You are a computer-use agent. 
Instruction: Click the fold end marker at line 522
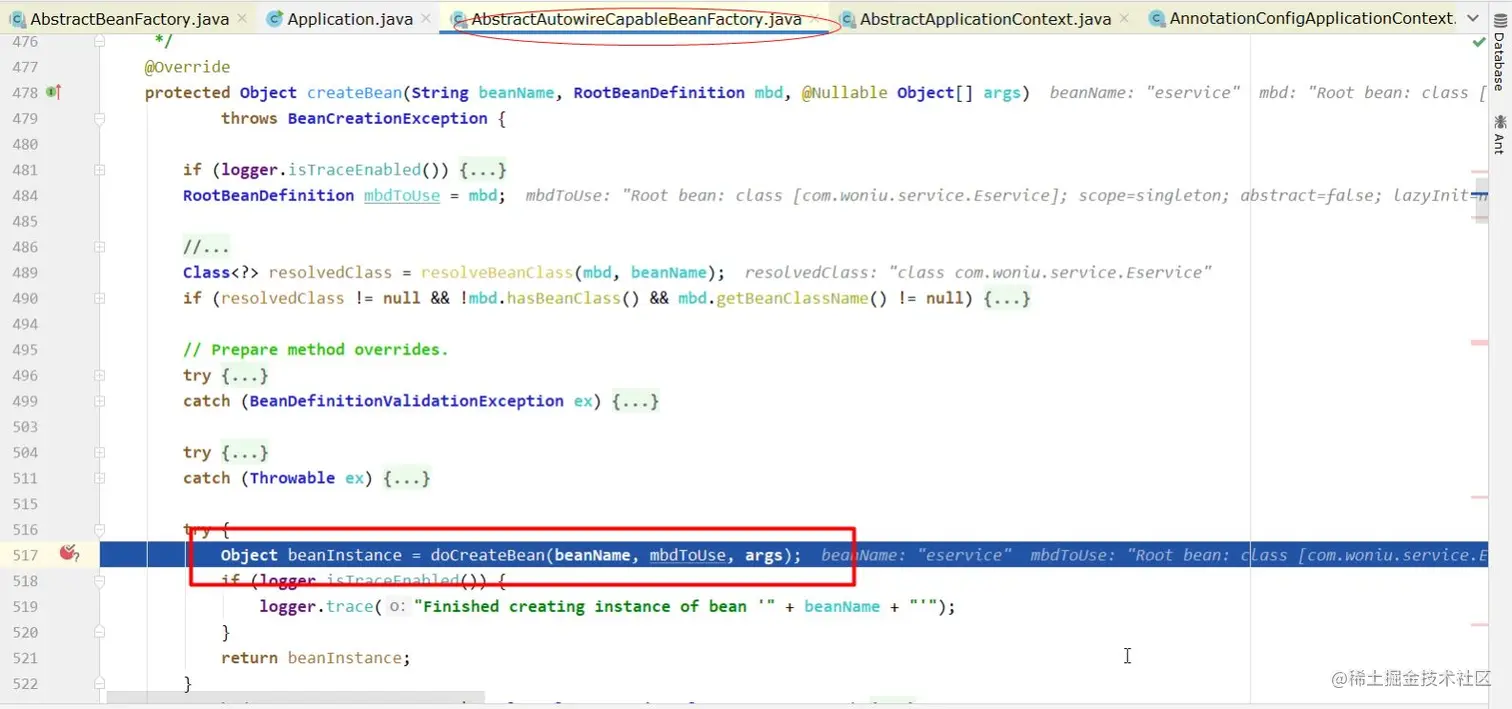point(100,683)
